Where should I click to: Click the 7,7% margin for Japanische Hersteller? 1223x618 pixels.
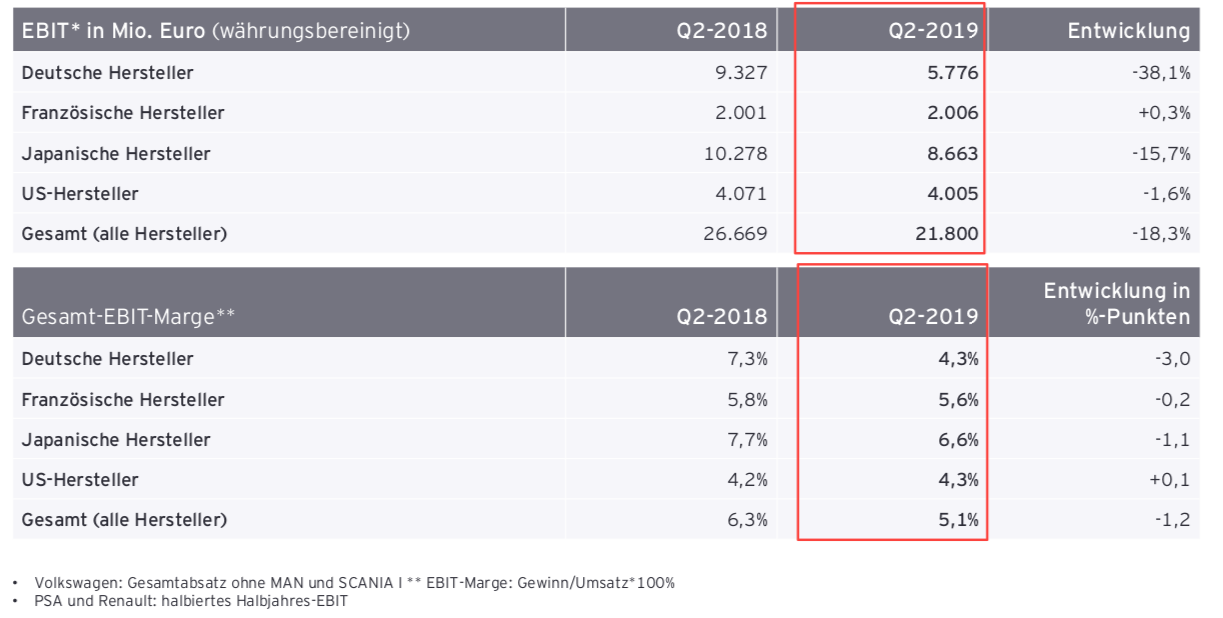coord(748,440)
